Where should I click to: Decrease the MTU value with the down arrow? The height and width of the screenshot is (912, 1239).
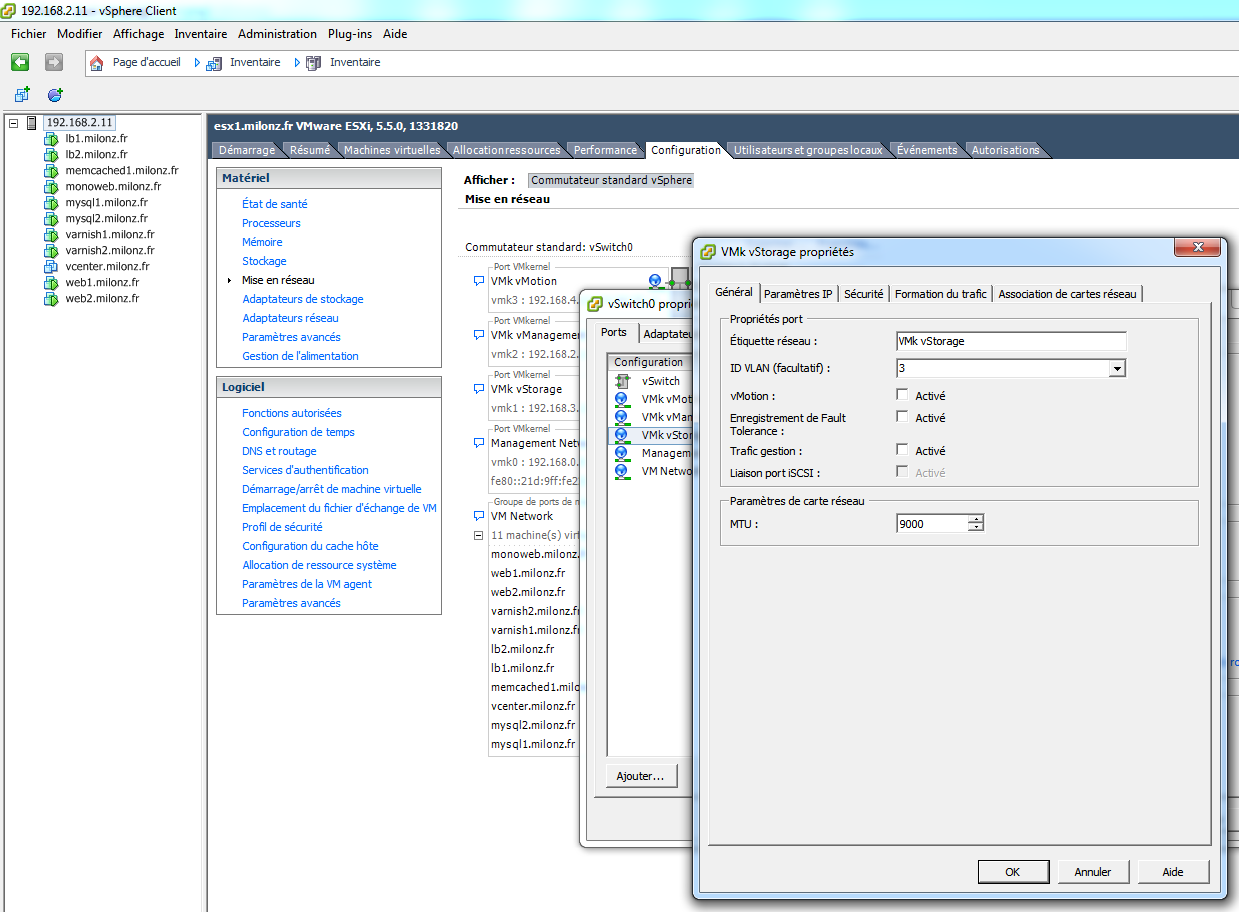point(976,527)
